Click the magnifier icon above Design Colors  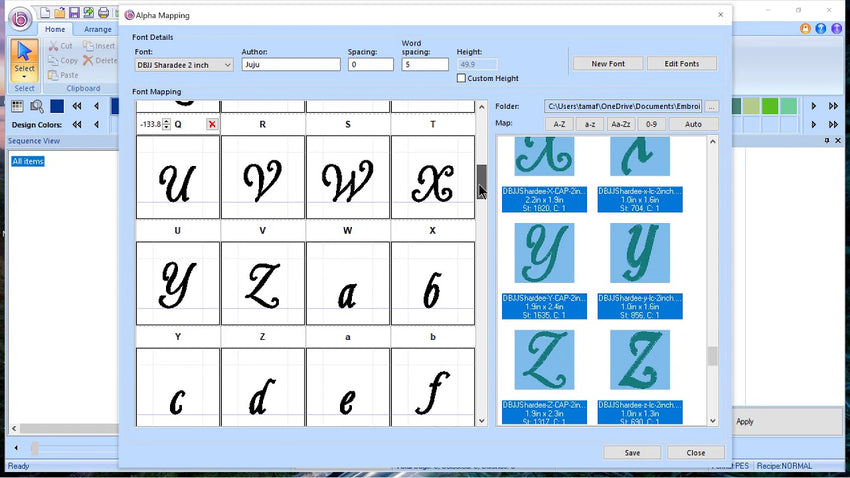[37, 106]
